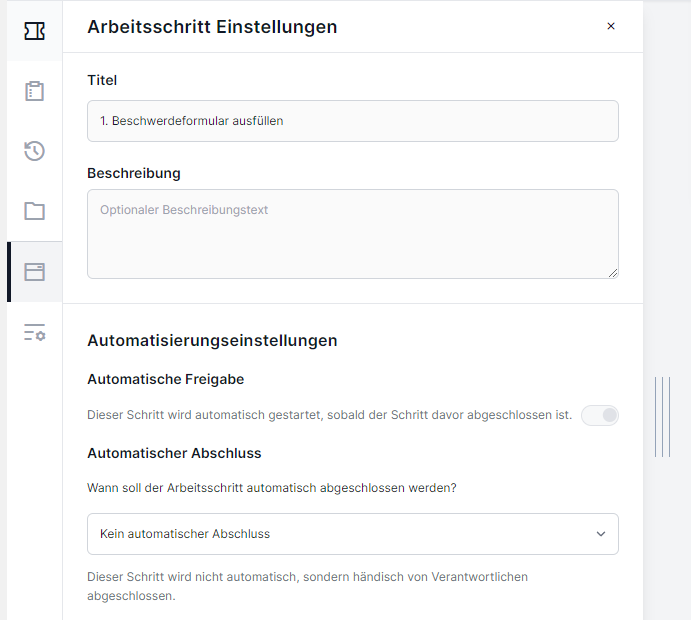Image resolution: width=691 pixels, height=620 pixels.
Task: Click the Beschreibung field label
Action: (x=134, y=173)
